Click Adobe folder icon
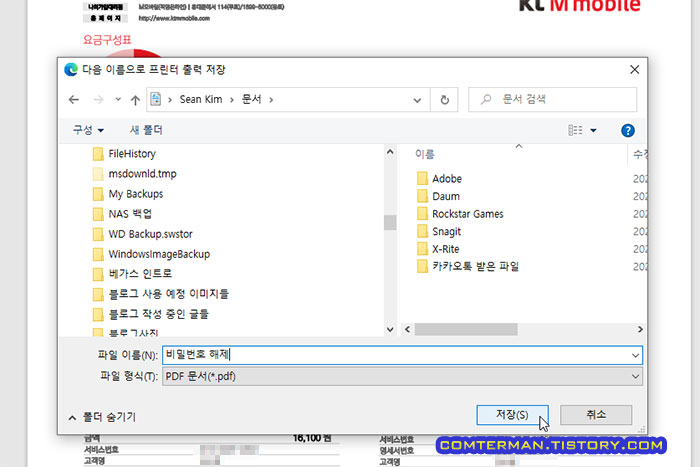Screen dimensions: 700x467 pyautogui.click(x=422, y=179)
